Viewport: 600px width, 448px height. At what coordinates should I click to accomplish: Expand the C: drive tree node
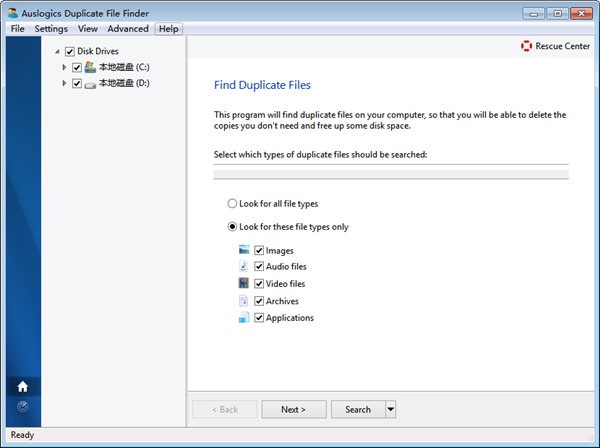tap(64, 67)
